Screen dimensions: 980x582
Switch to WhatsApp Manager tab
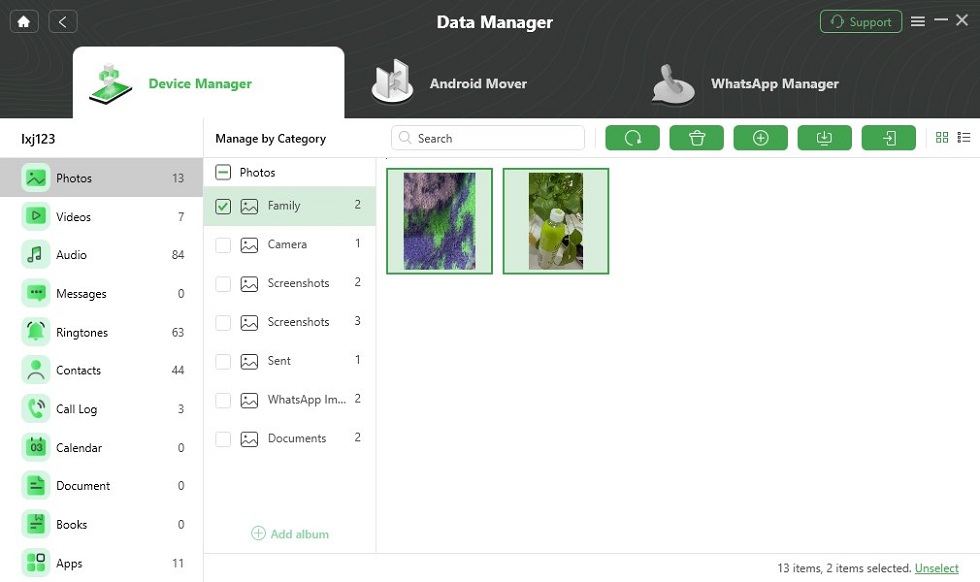coord(745,83)
